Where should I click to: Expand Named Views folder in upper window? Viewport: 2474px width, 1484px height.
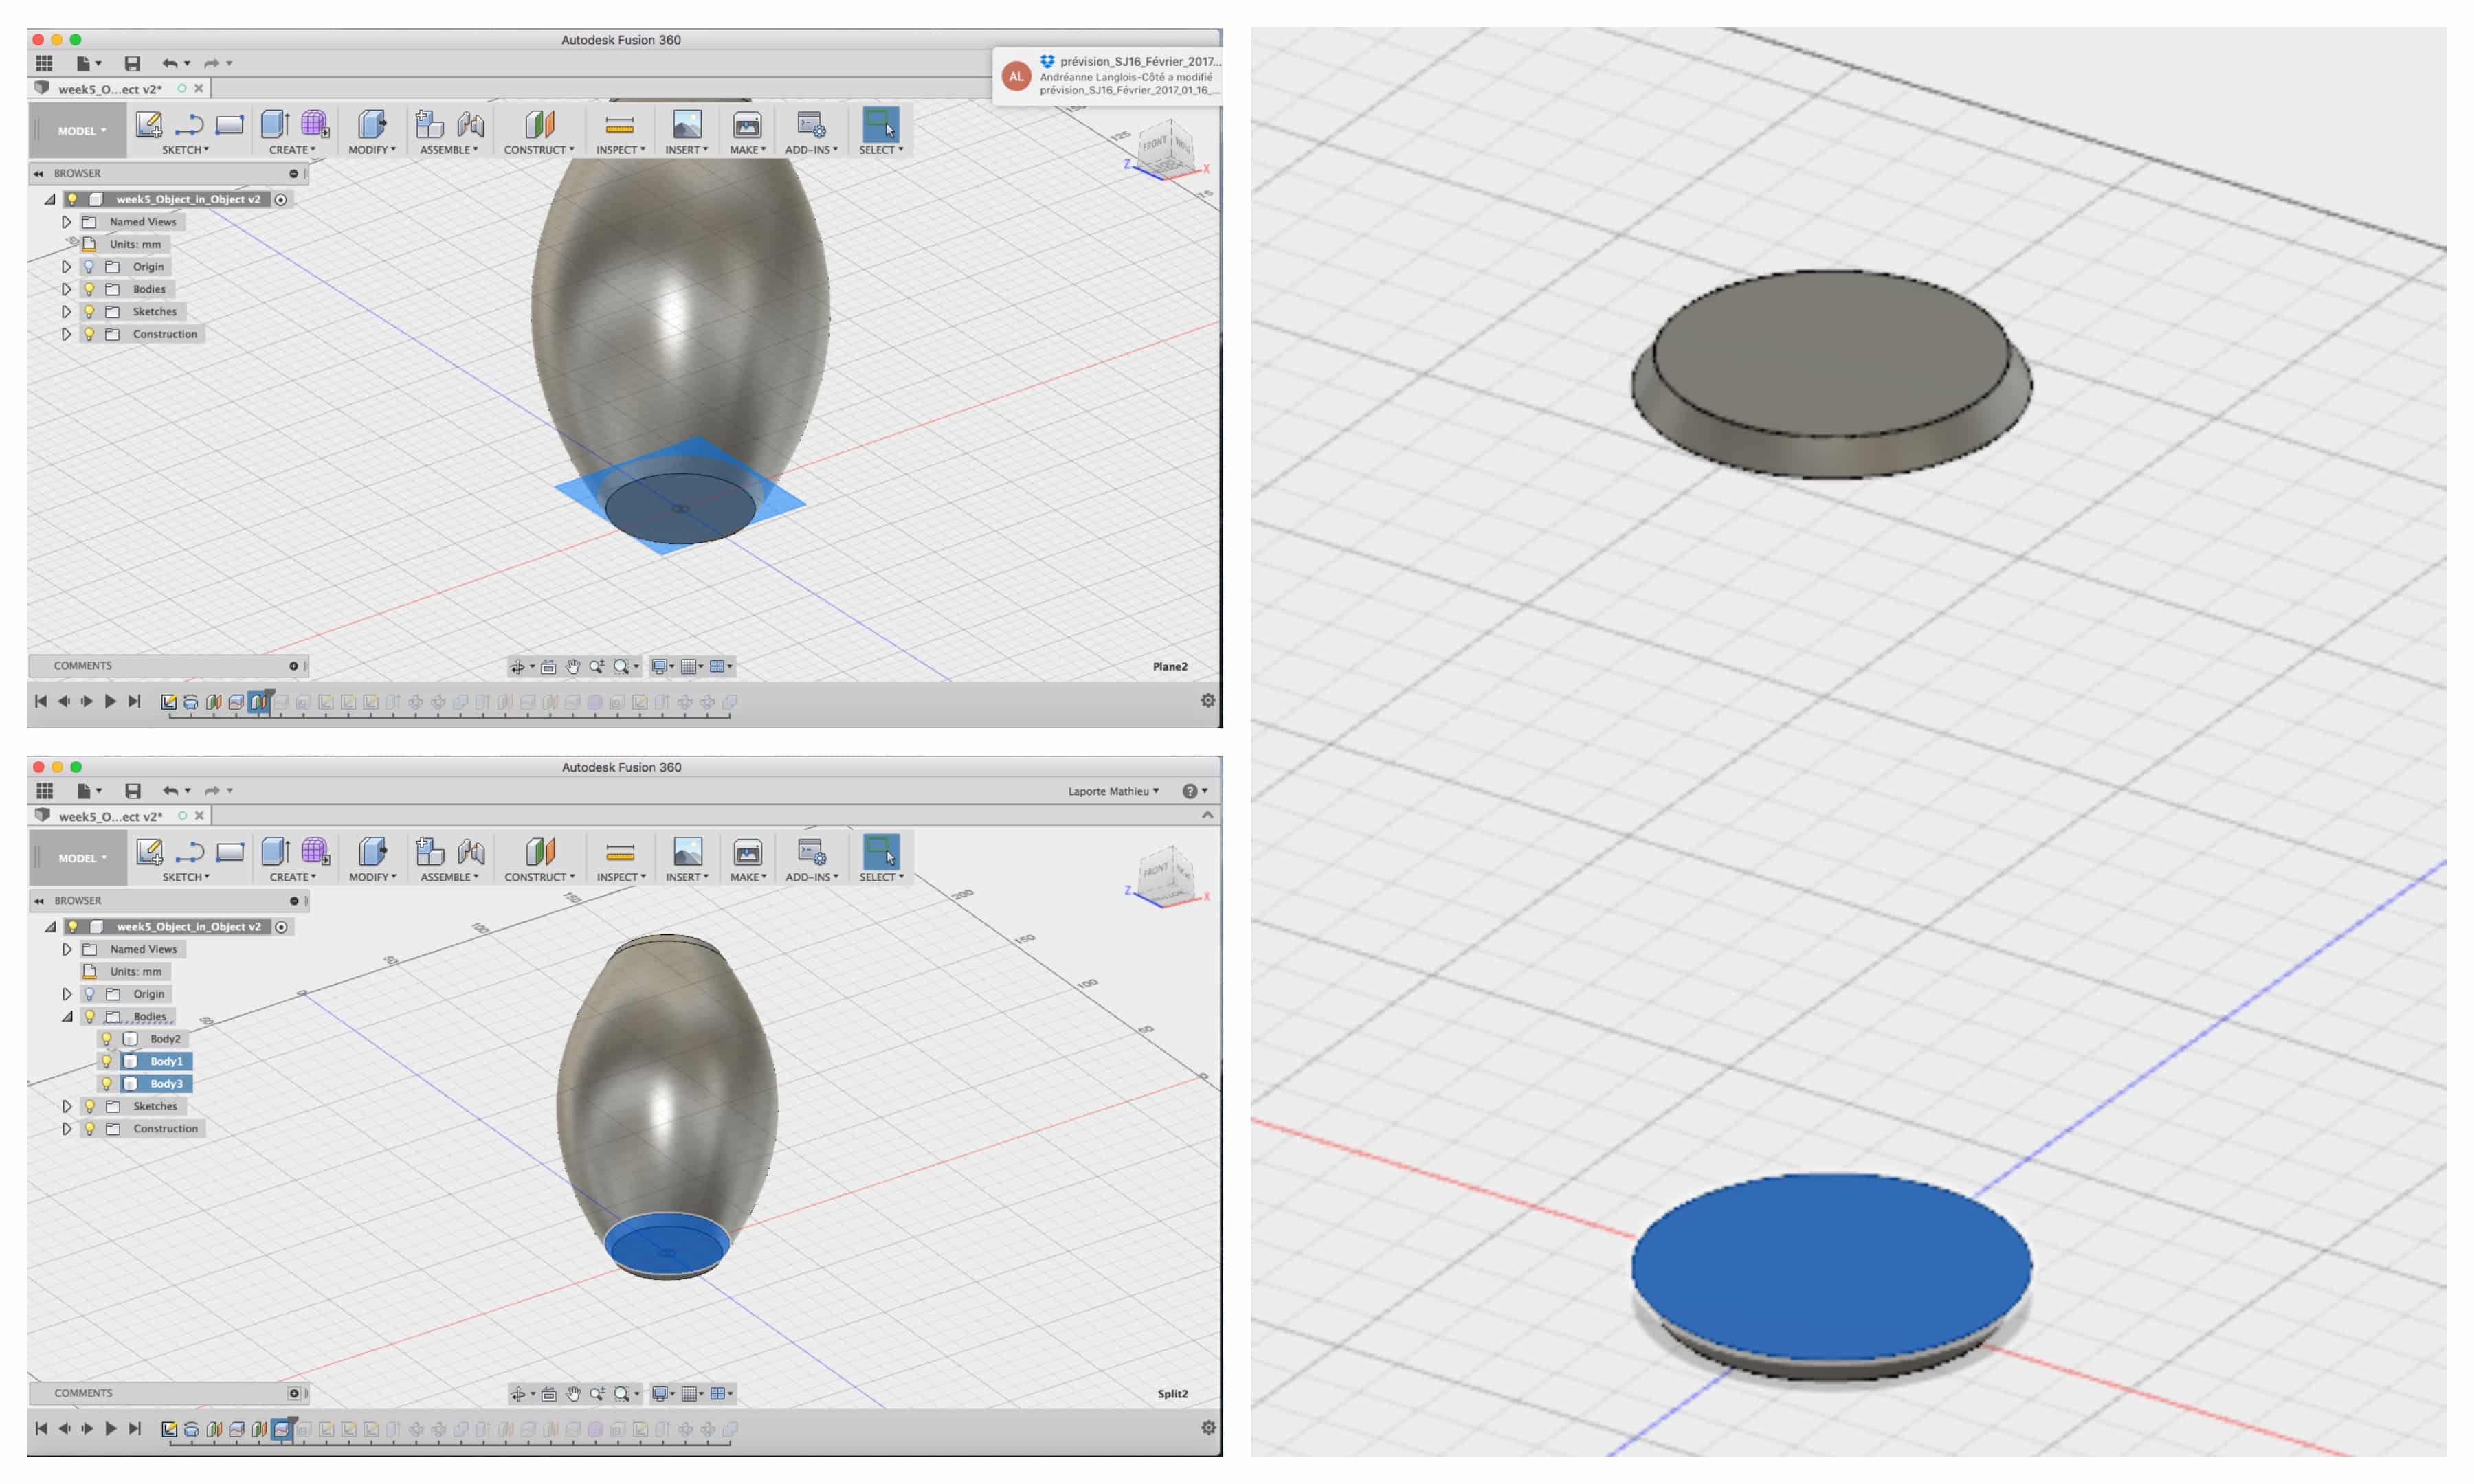pos(67,221)
